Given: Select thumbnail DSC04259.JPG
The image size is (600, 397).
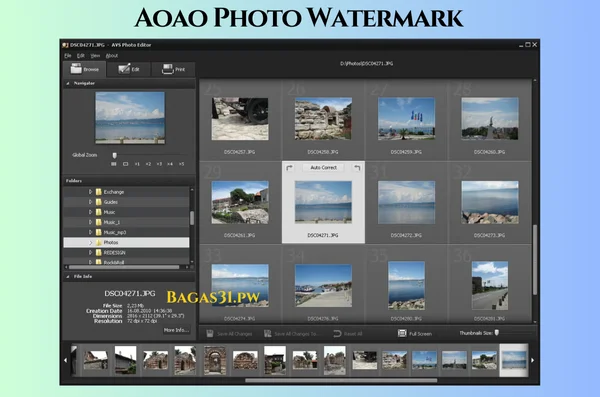Looking at the screenshot, I should (406, 119).
